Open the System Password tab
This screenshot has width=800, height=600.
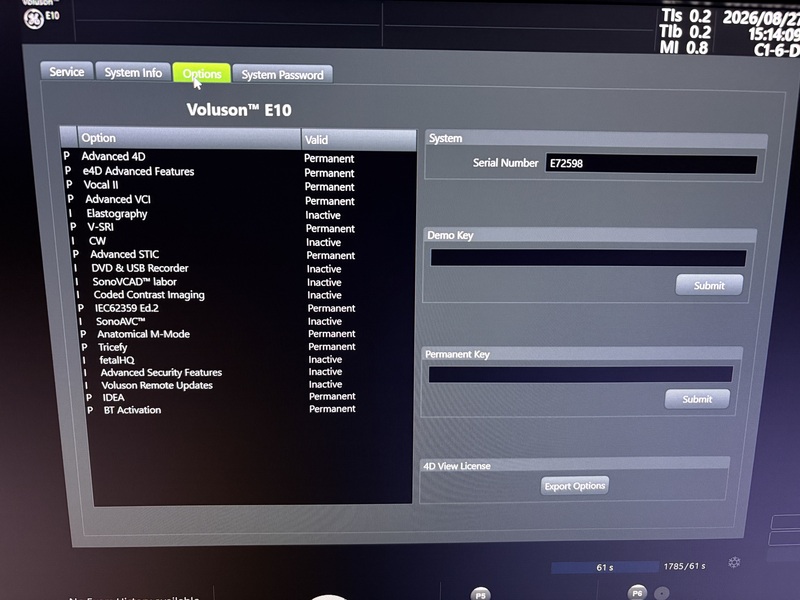point(282,74)
